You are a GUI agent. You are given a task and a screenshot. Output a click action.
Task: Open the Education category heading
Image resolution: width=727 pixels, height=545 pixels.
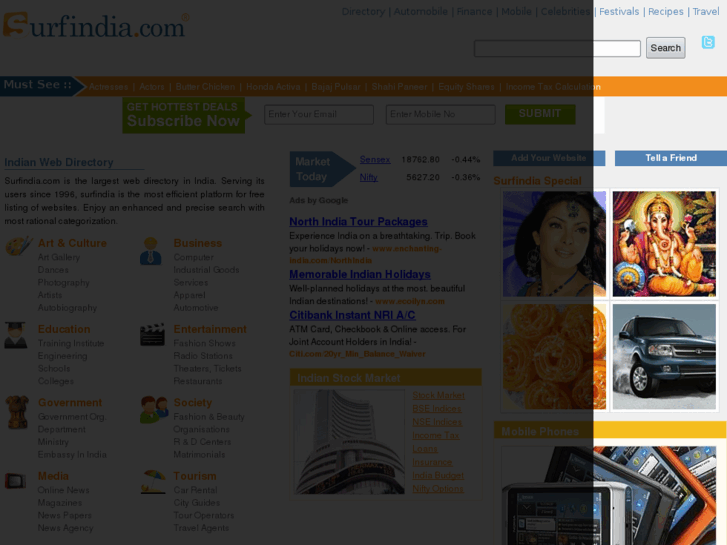(64, 329)
